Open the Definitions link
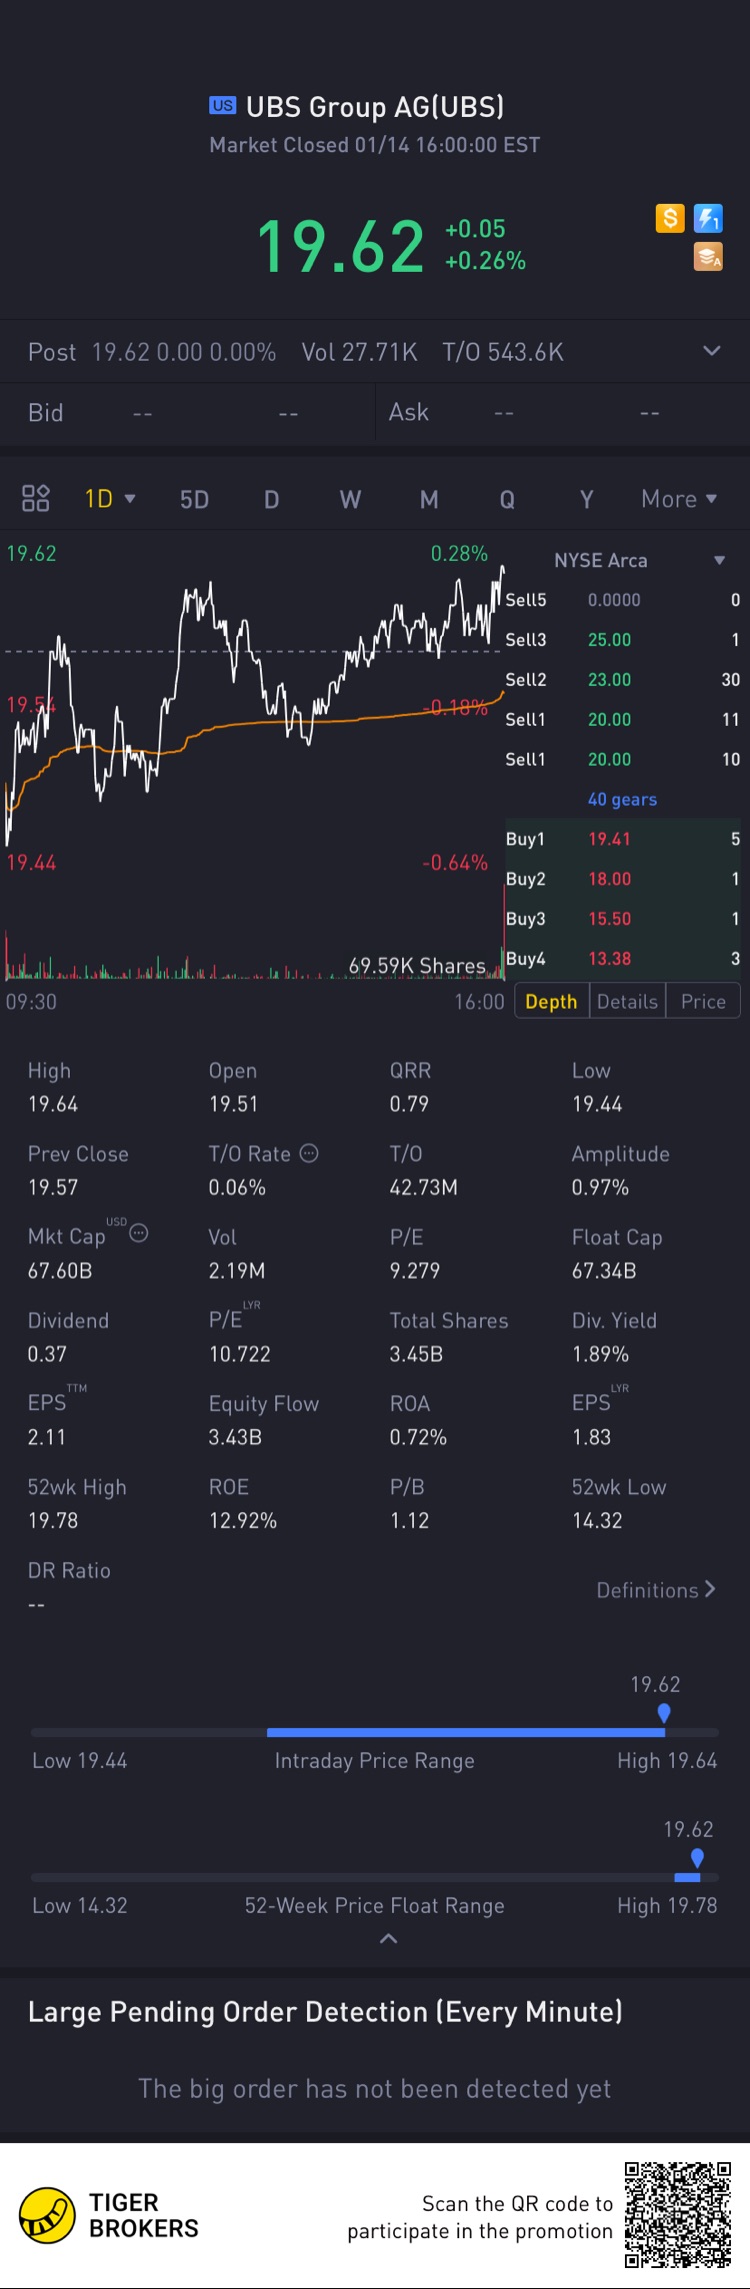Viewport: 750px width, 2289px height. point(656,1590)
